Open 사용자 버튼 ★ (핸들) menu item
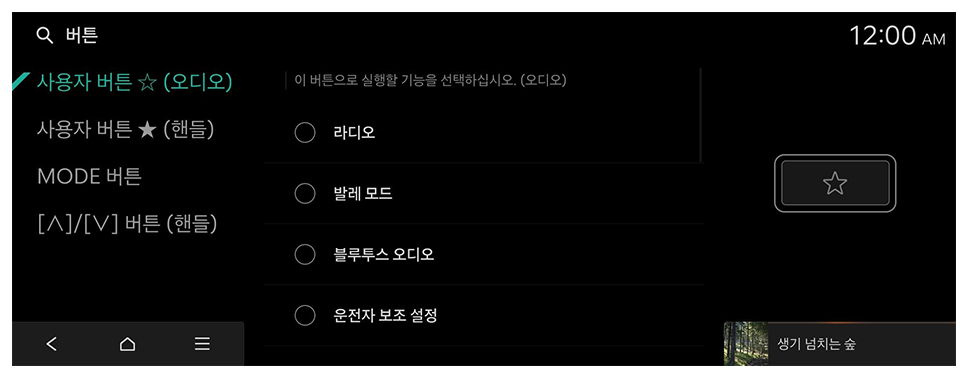The height and width of the screenshot is (378, 968). (125, 130)
